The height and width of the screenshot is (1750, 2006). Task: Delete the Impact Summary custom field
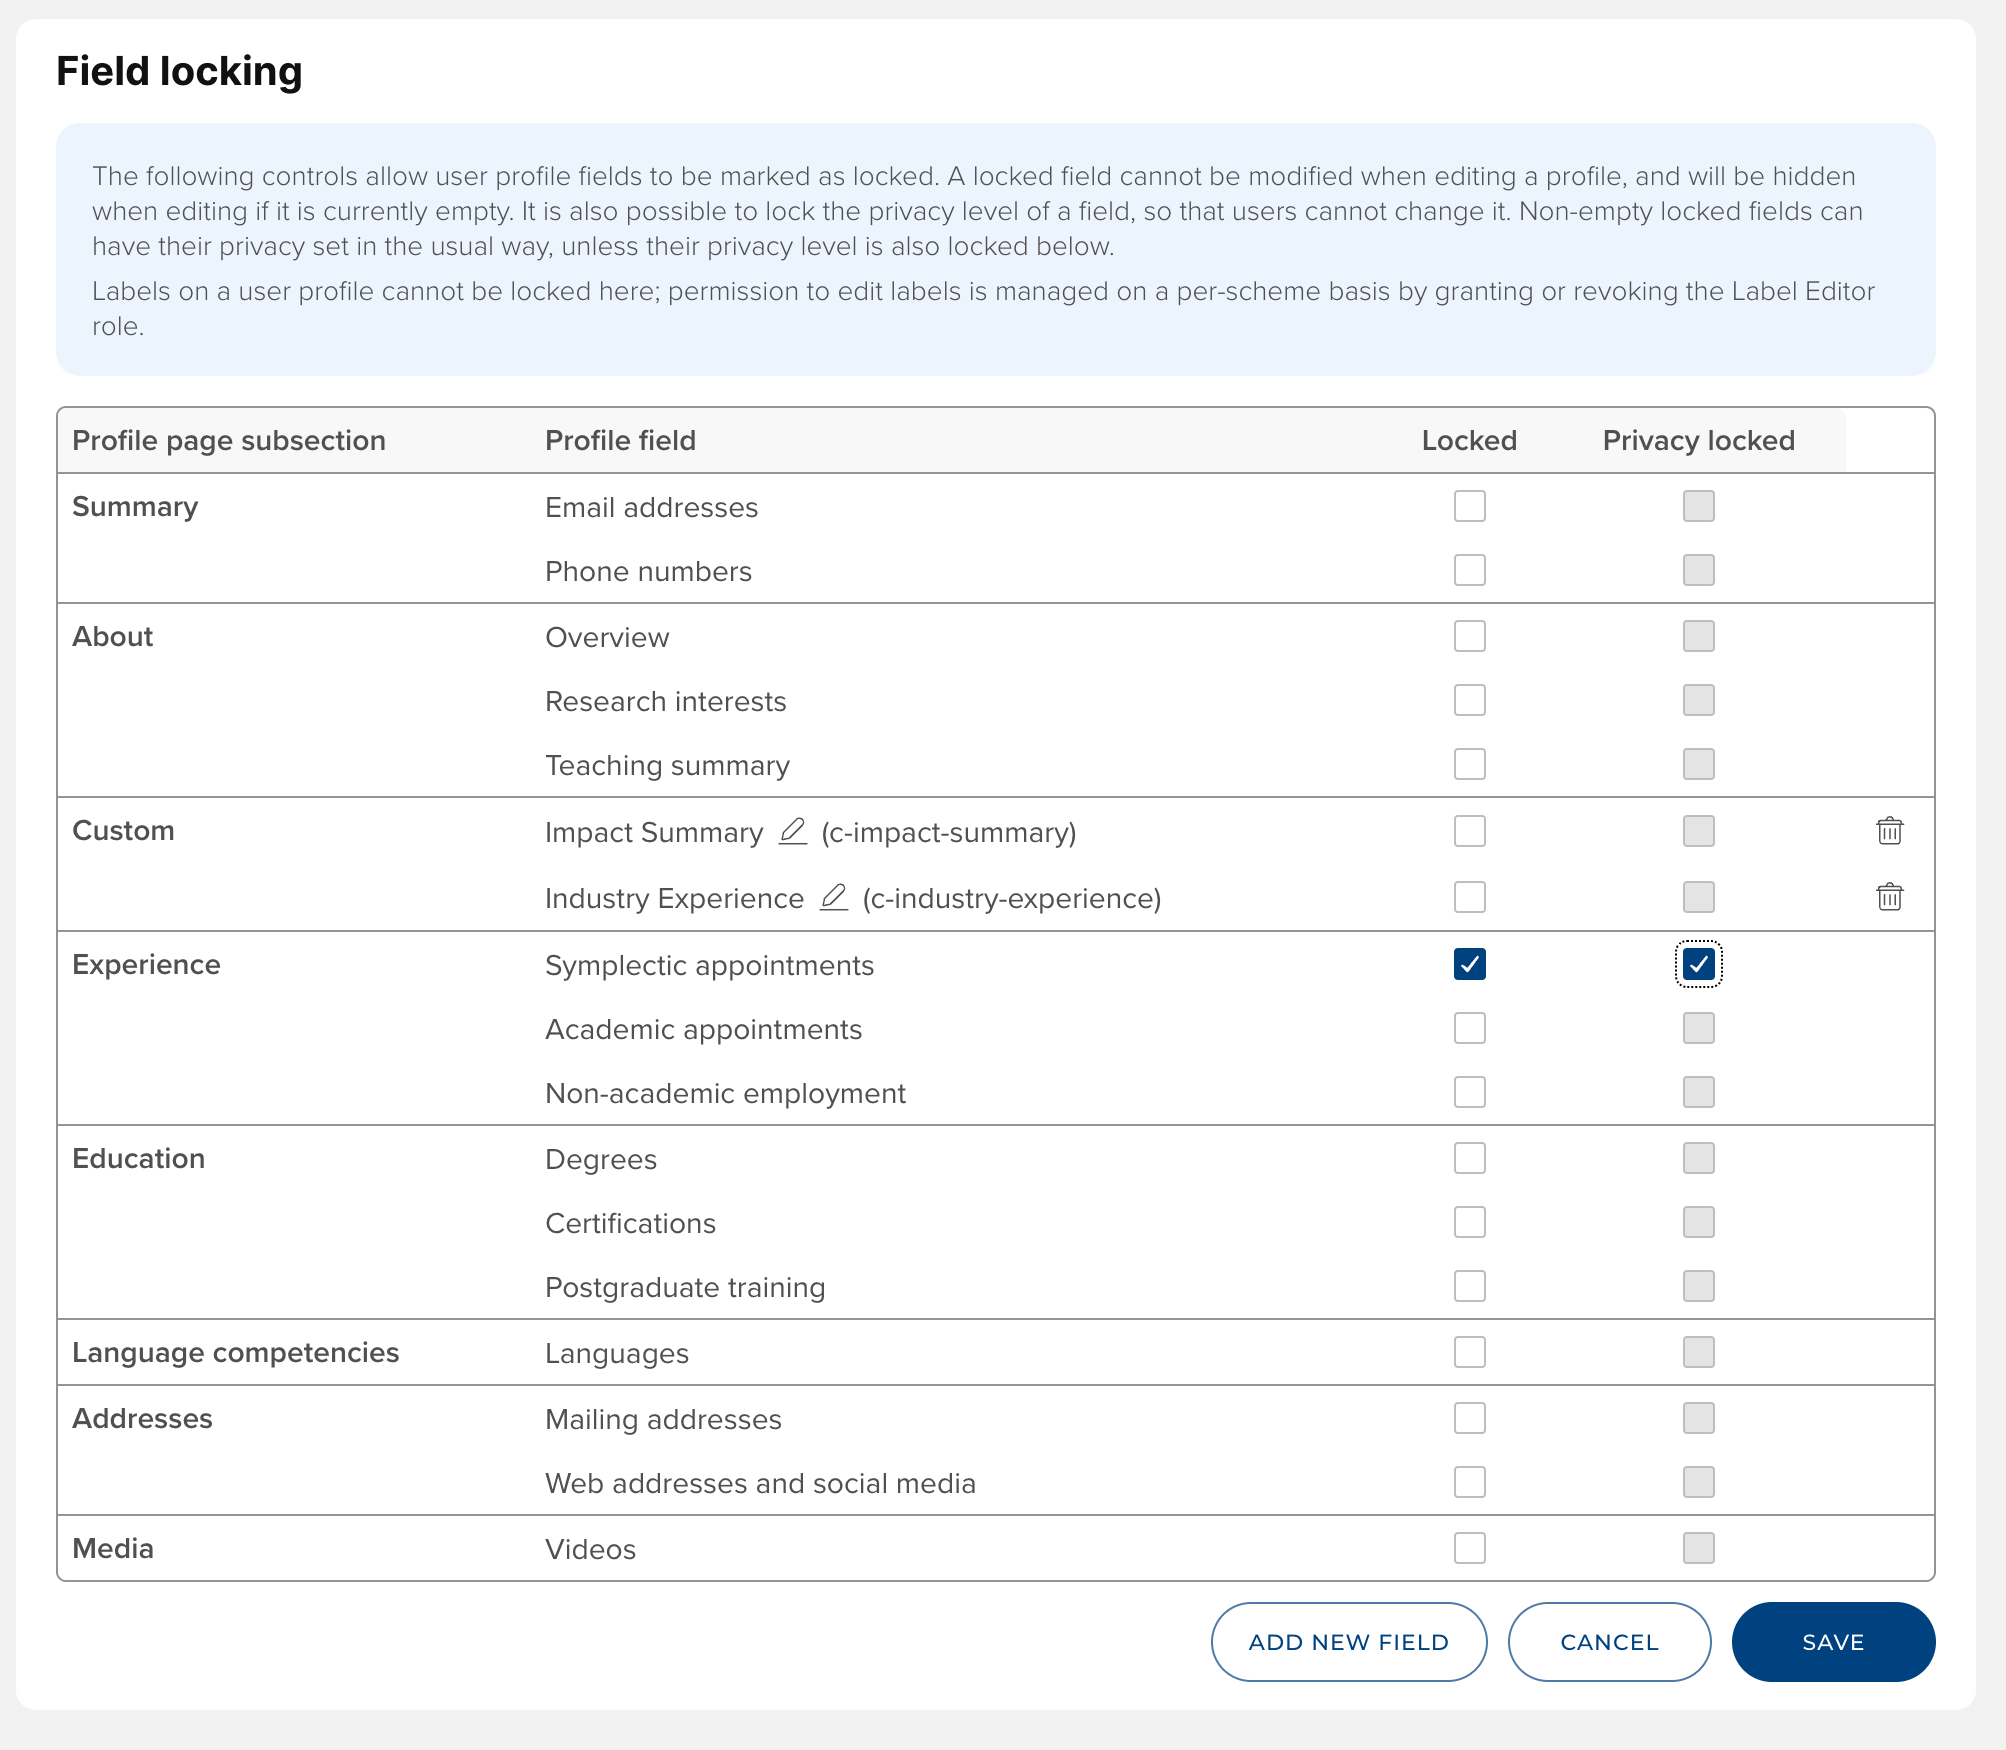1889,831
